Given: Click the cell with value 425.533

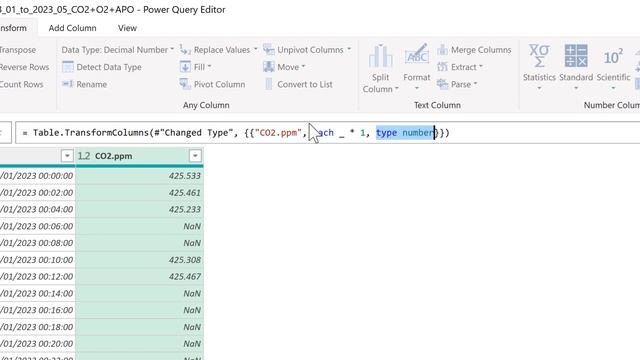Looking at the screenshot, I should pos(139,176).
